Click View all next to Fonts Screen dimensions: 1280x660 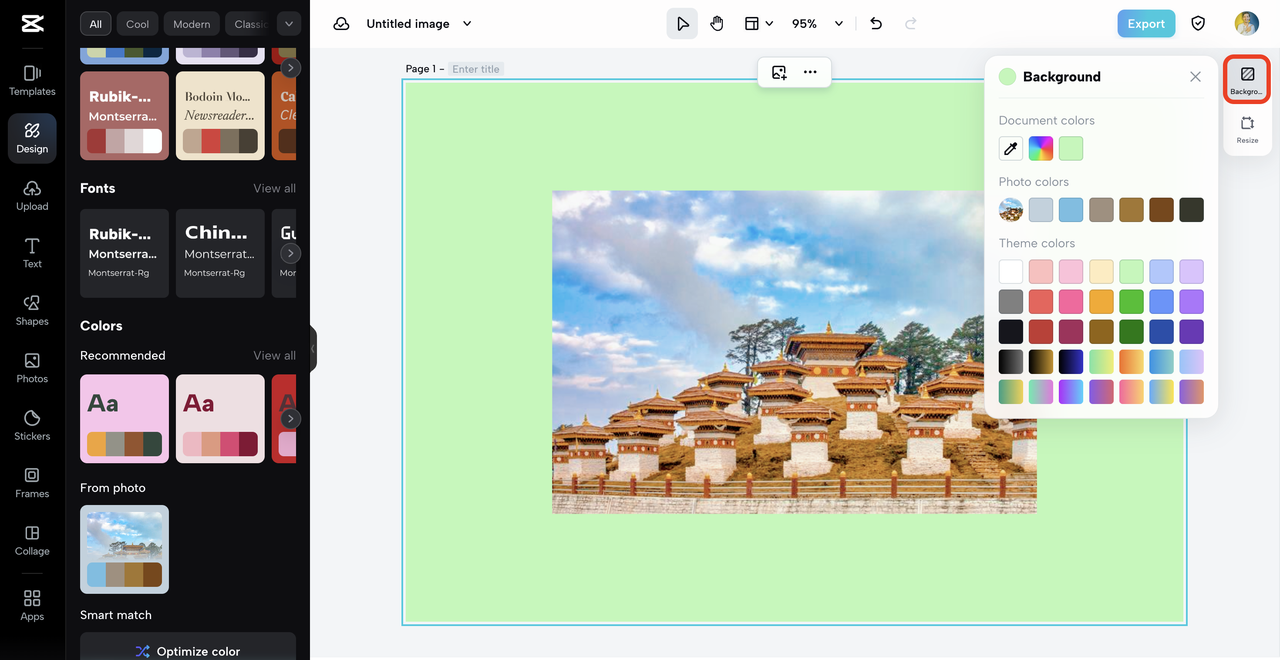coord(274,188)
